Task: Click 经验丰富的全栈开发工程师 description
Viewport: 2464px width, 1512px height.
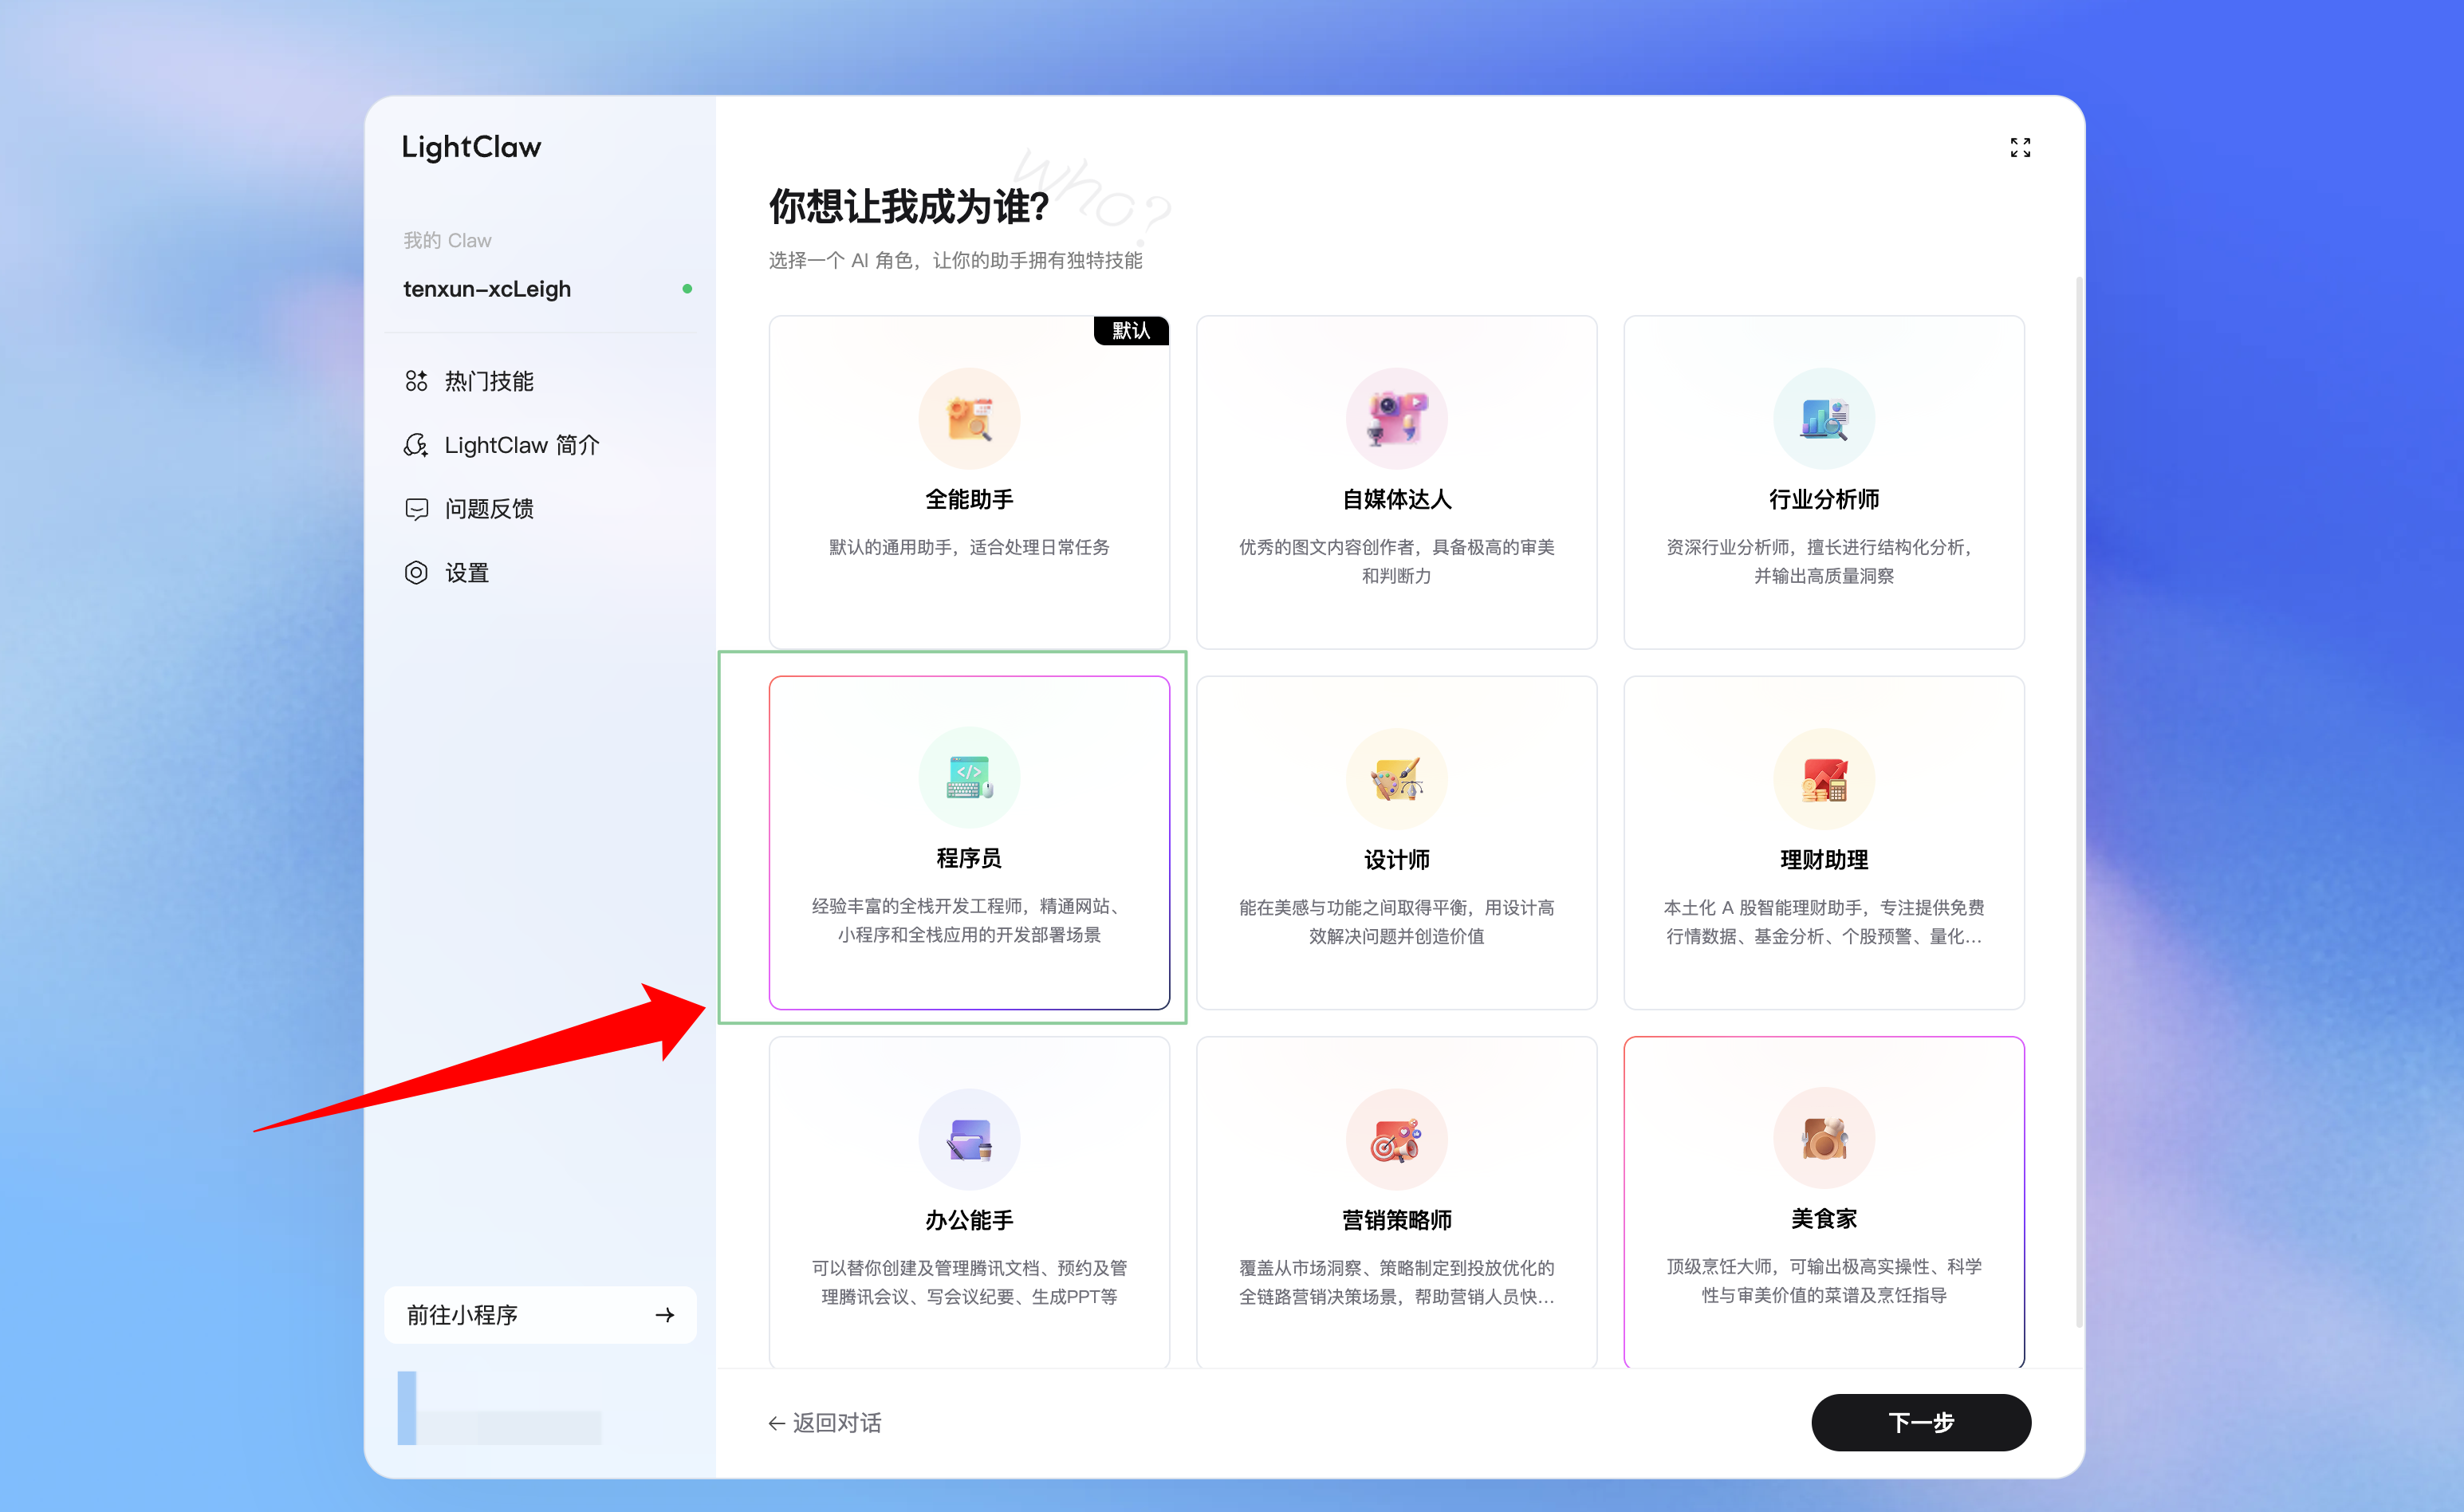Action: coord(969,920)
